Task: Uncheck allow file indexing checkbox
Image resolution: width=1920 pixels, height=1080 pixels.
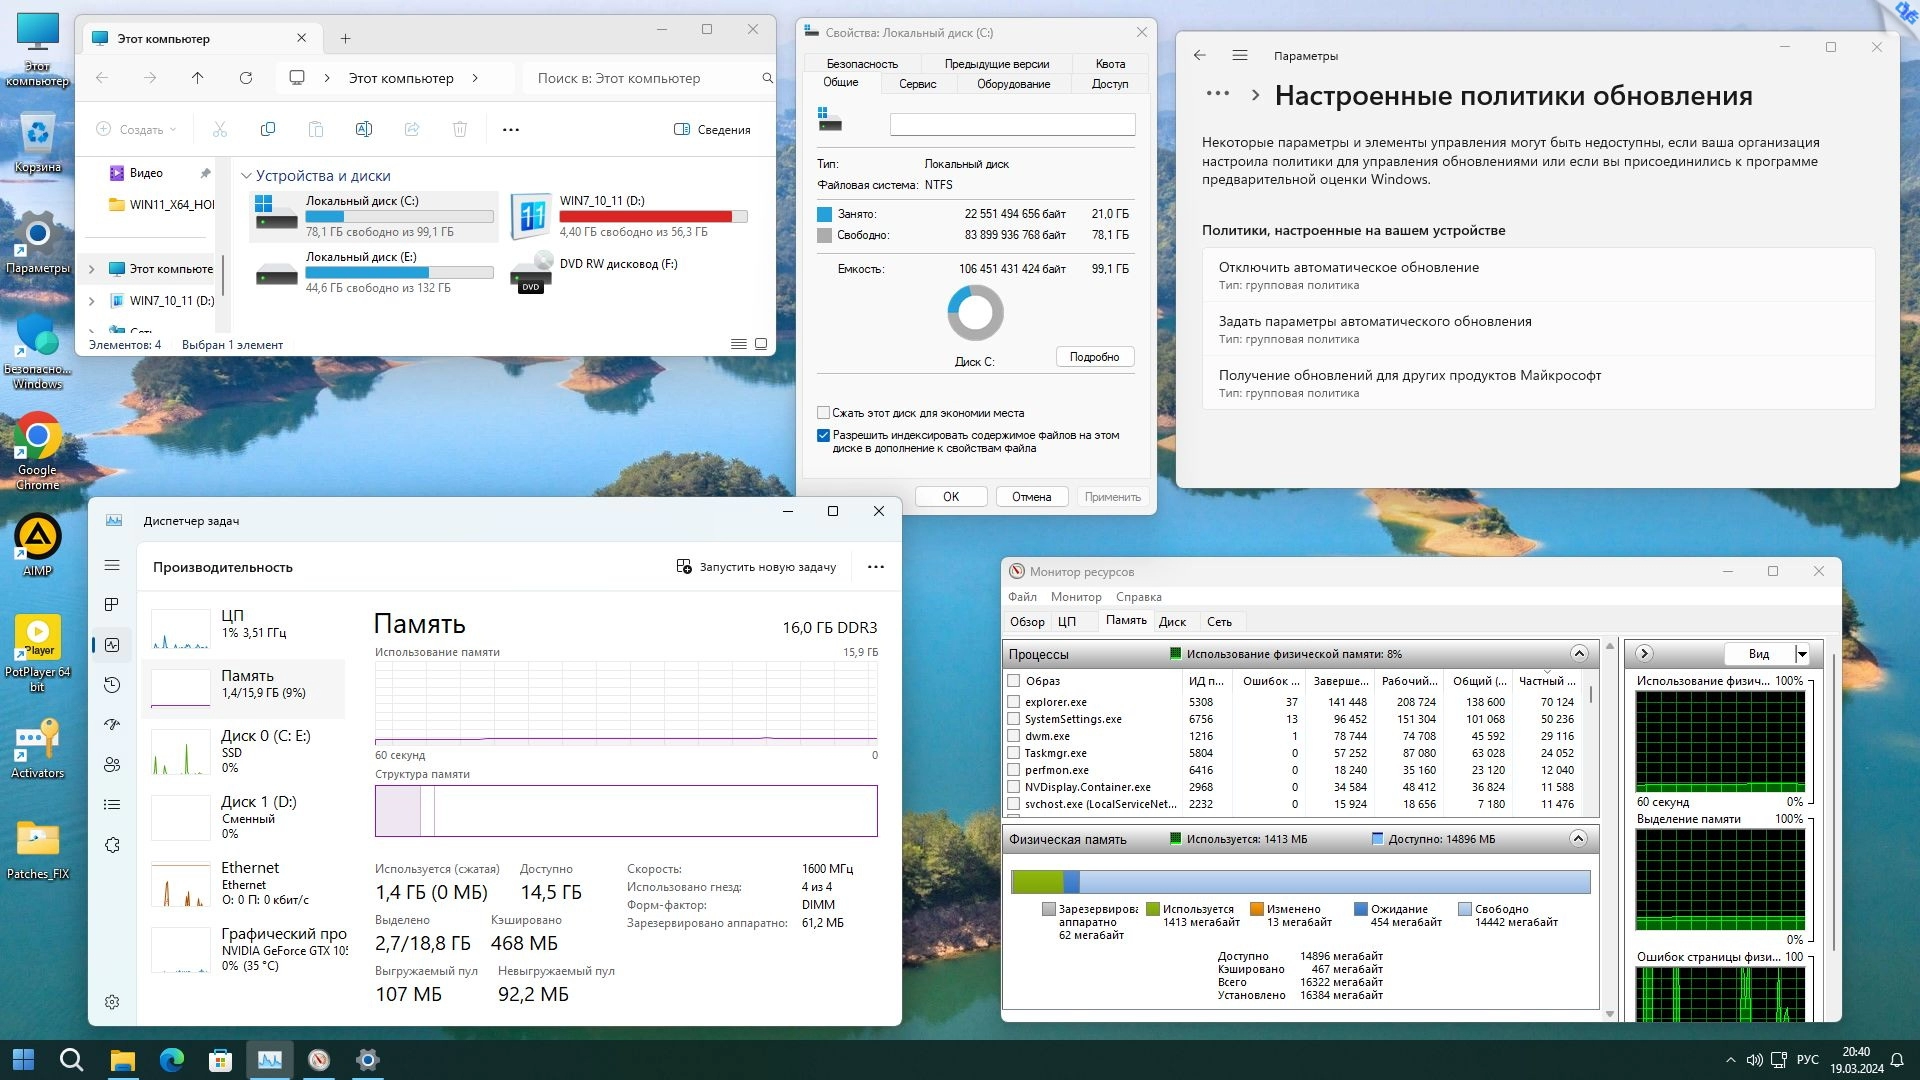Action: 823,436
